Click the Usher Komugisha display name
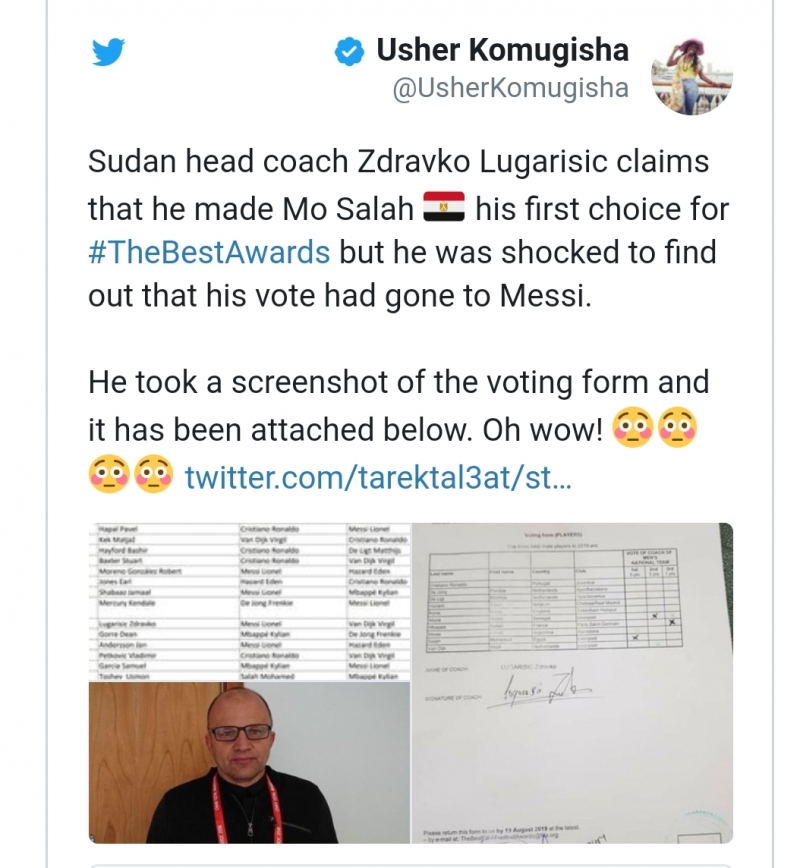Viewport: 800px width, 868px height. click(x=502, y=50)
